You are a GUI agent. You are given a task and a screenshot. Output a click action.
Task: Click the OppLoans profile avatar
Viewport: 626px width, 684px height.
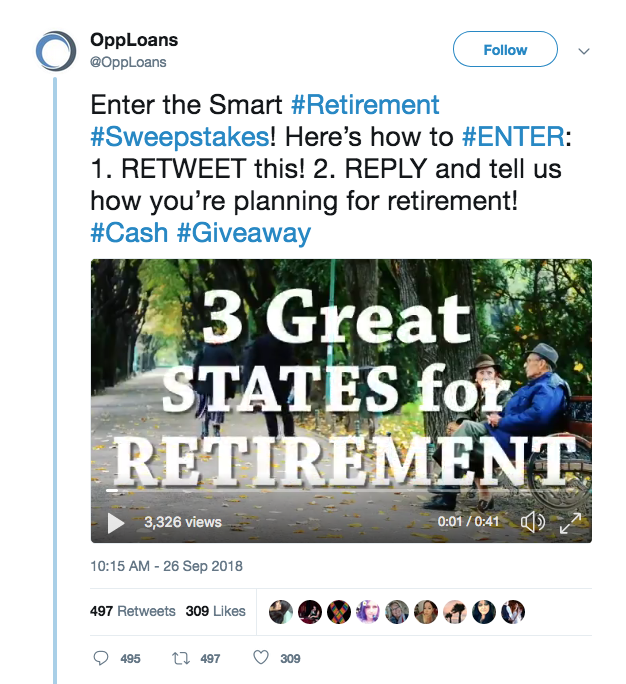(x=56, y=51)
